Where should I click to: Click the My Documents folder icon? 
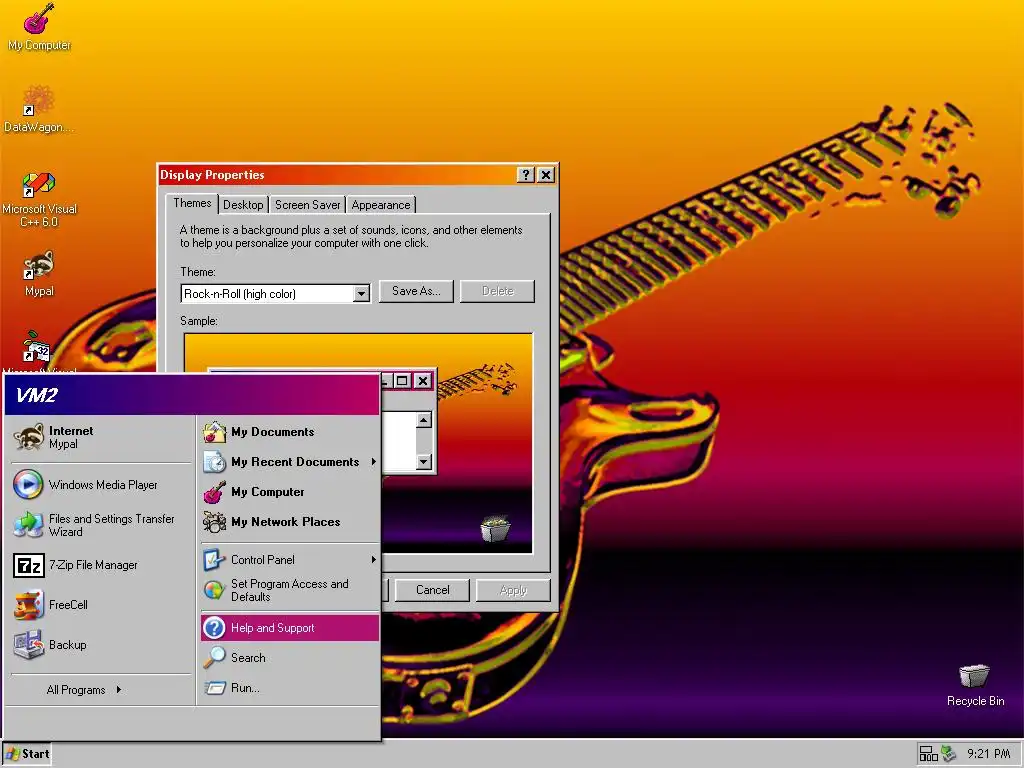214,432
